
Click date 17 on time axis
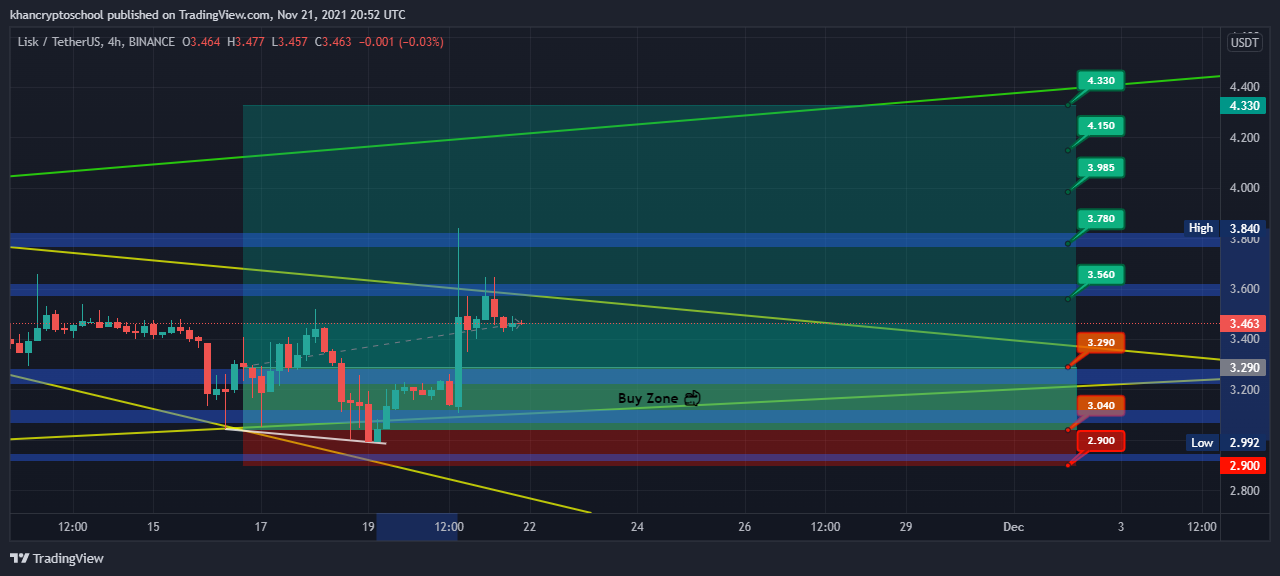coord(261,527)
